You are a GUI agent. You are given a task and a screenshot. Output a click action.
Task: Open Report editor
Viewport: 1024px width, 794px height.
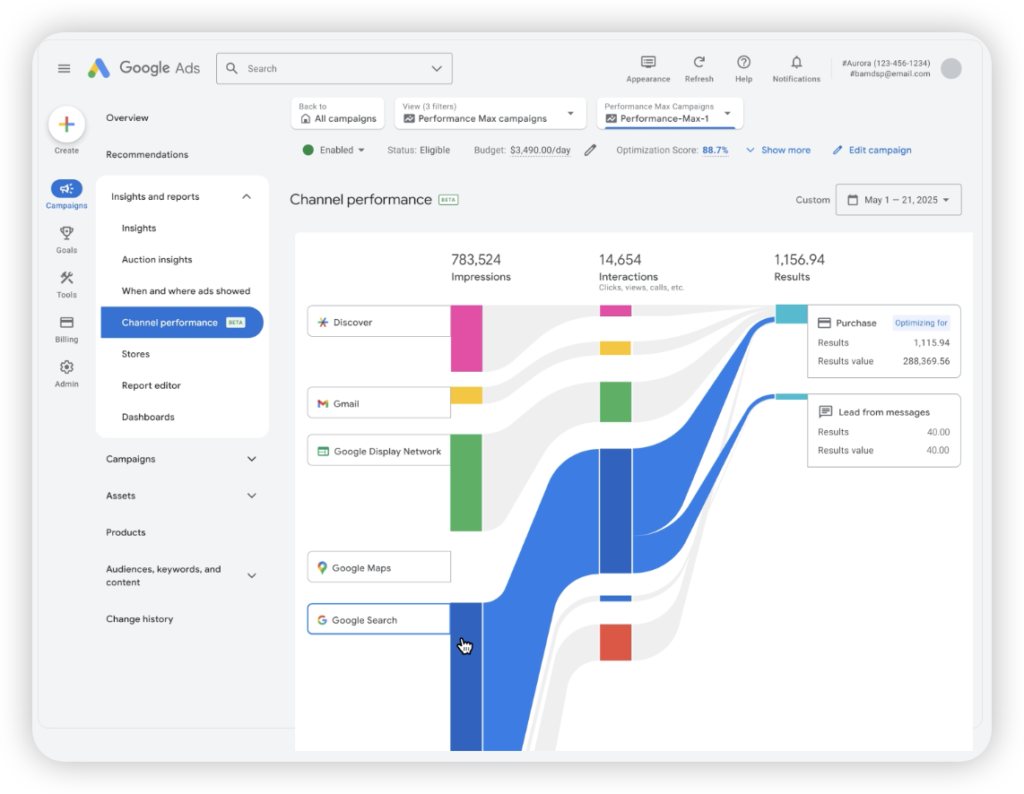151,385
